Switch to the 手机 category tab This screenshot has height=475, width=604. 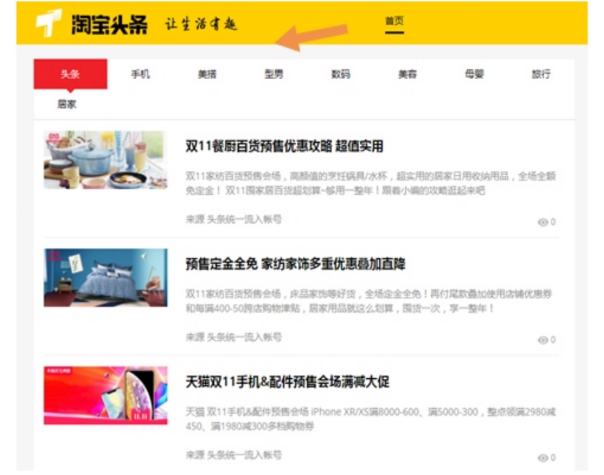(140, 74)
